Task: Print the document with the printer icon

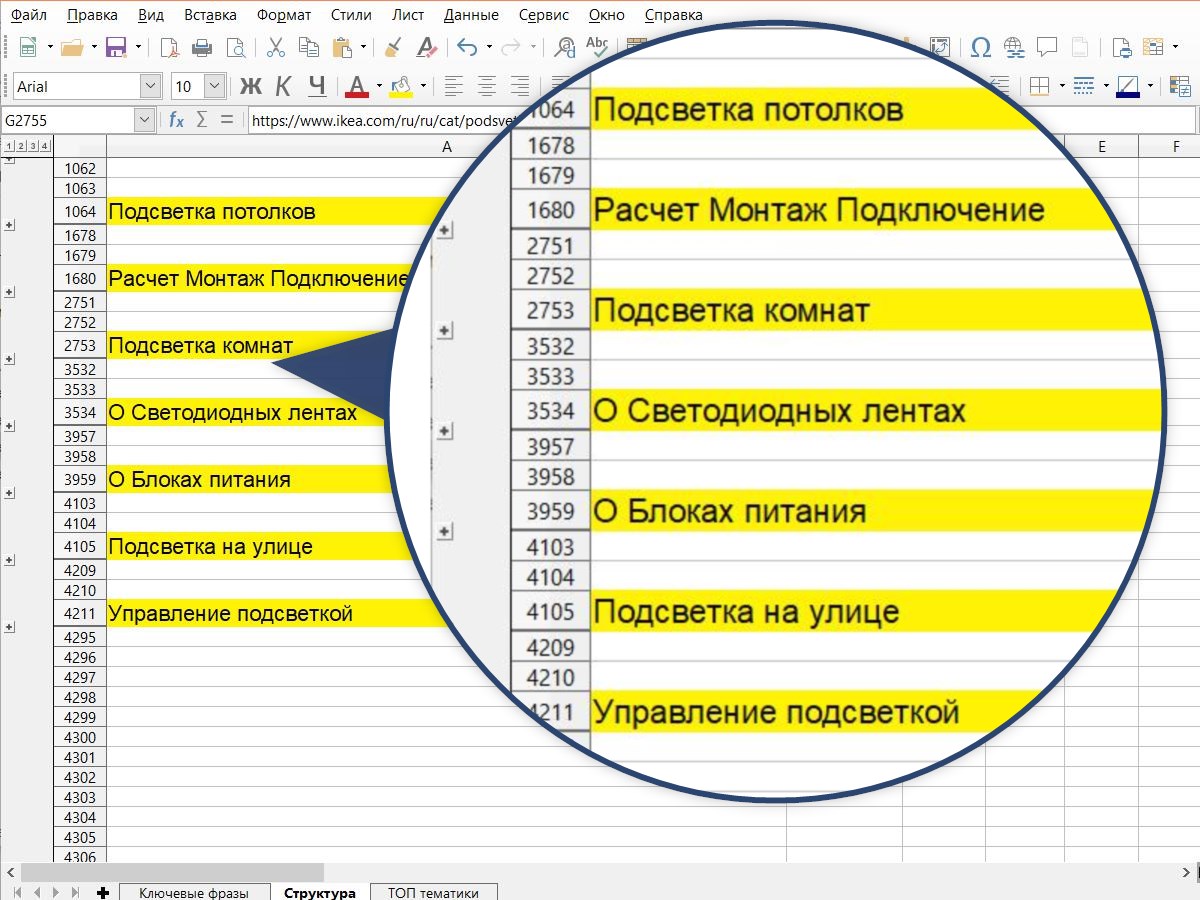Action: coord(202,47)
